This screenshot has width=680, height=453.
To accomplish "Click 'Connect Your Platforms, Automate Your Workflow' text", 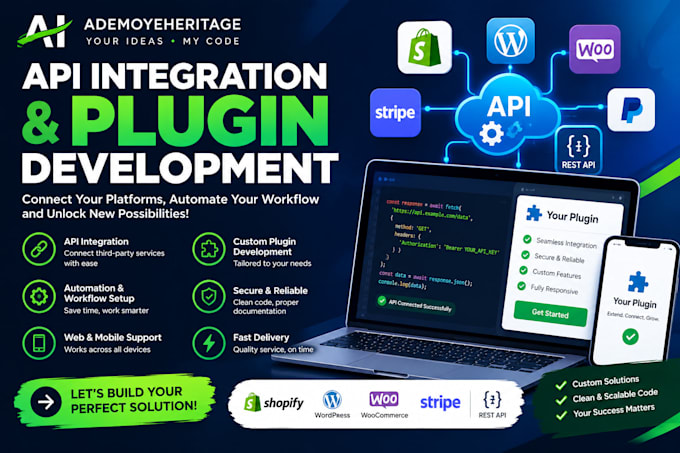I will (170, 199).
